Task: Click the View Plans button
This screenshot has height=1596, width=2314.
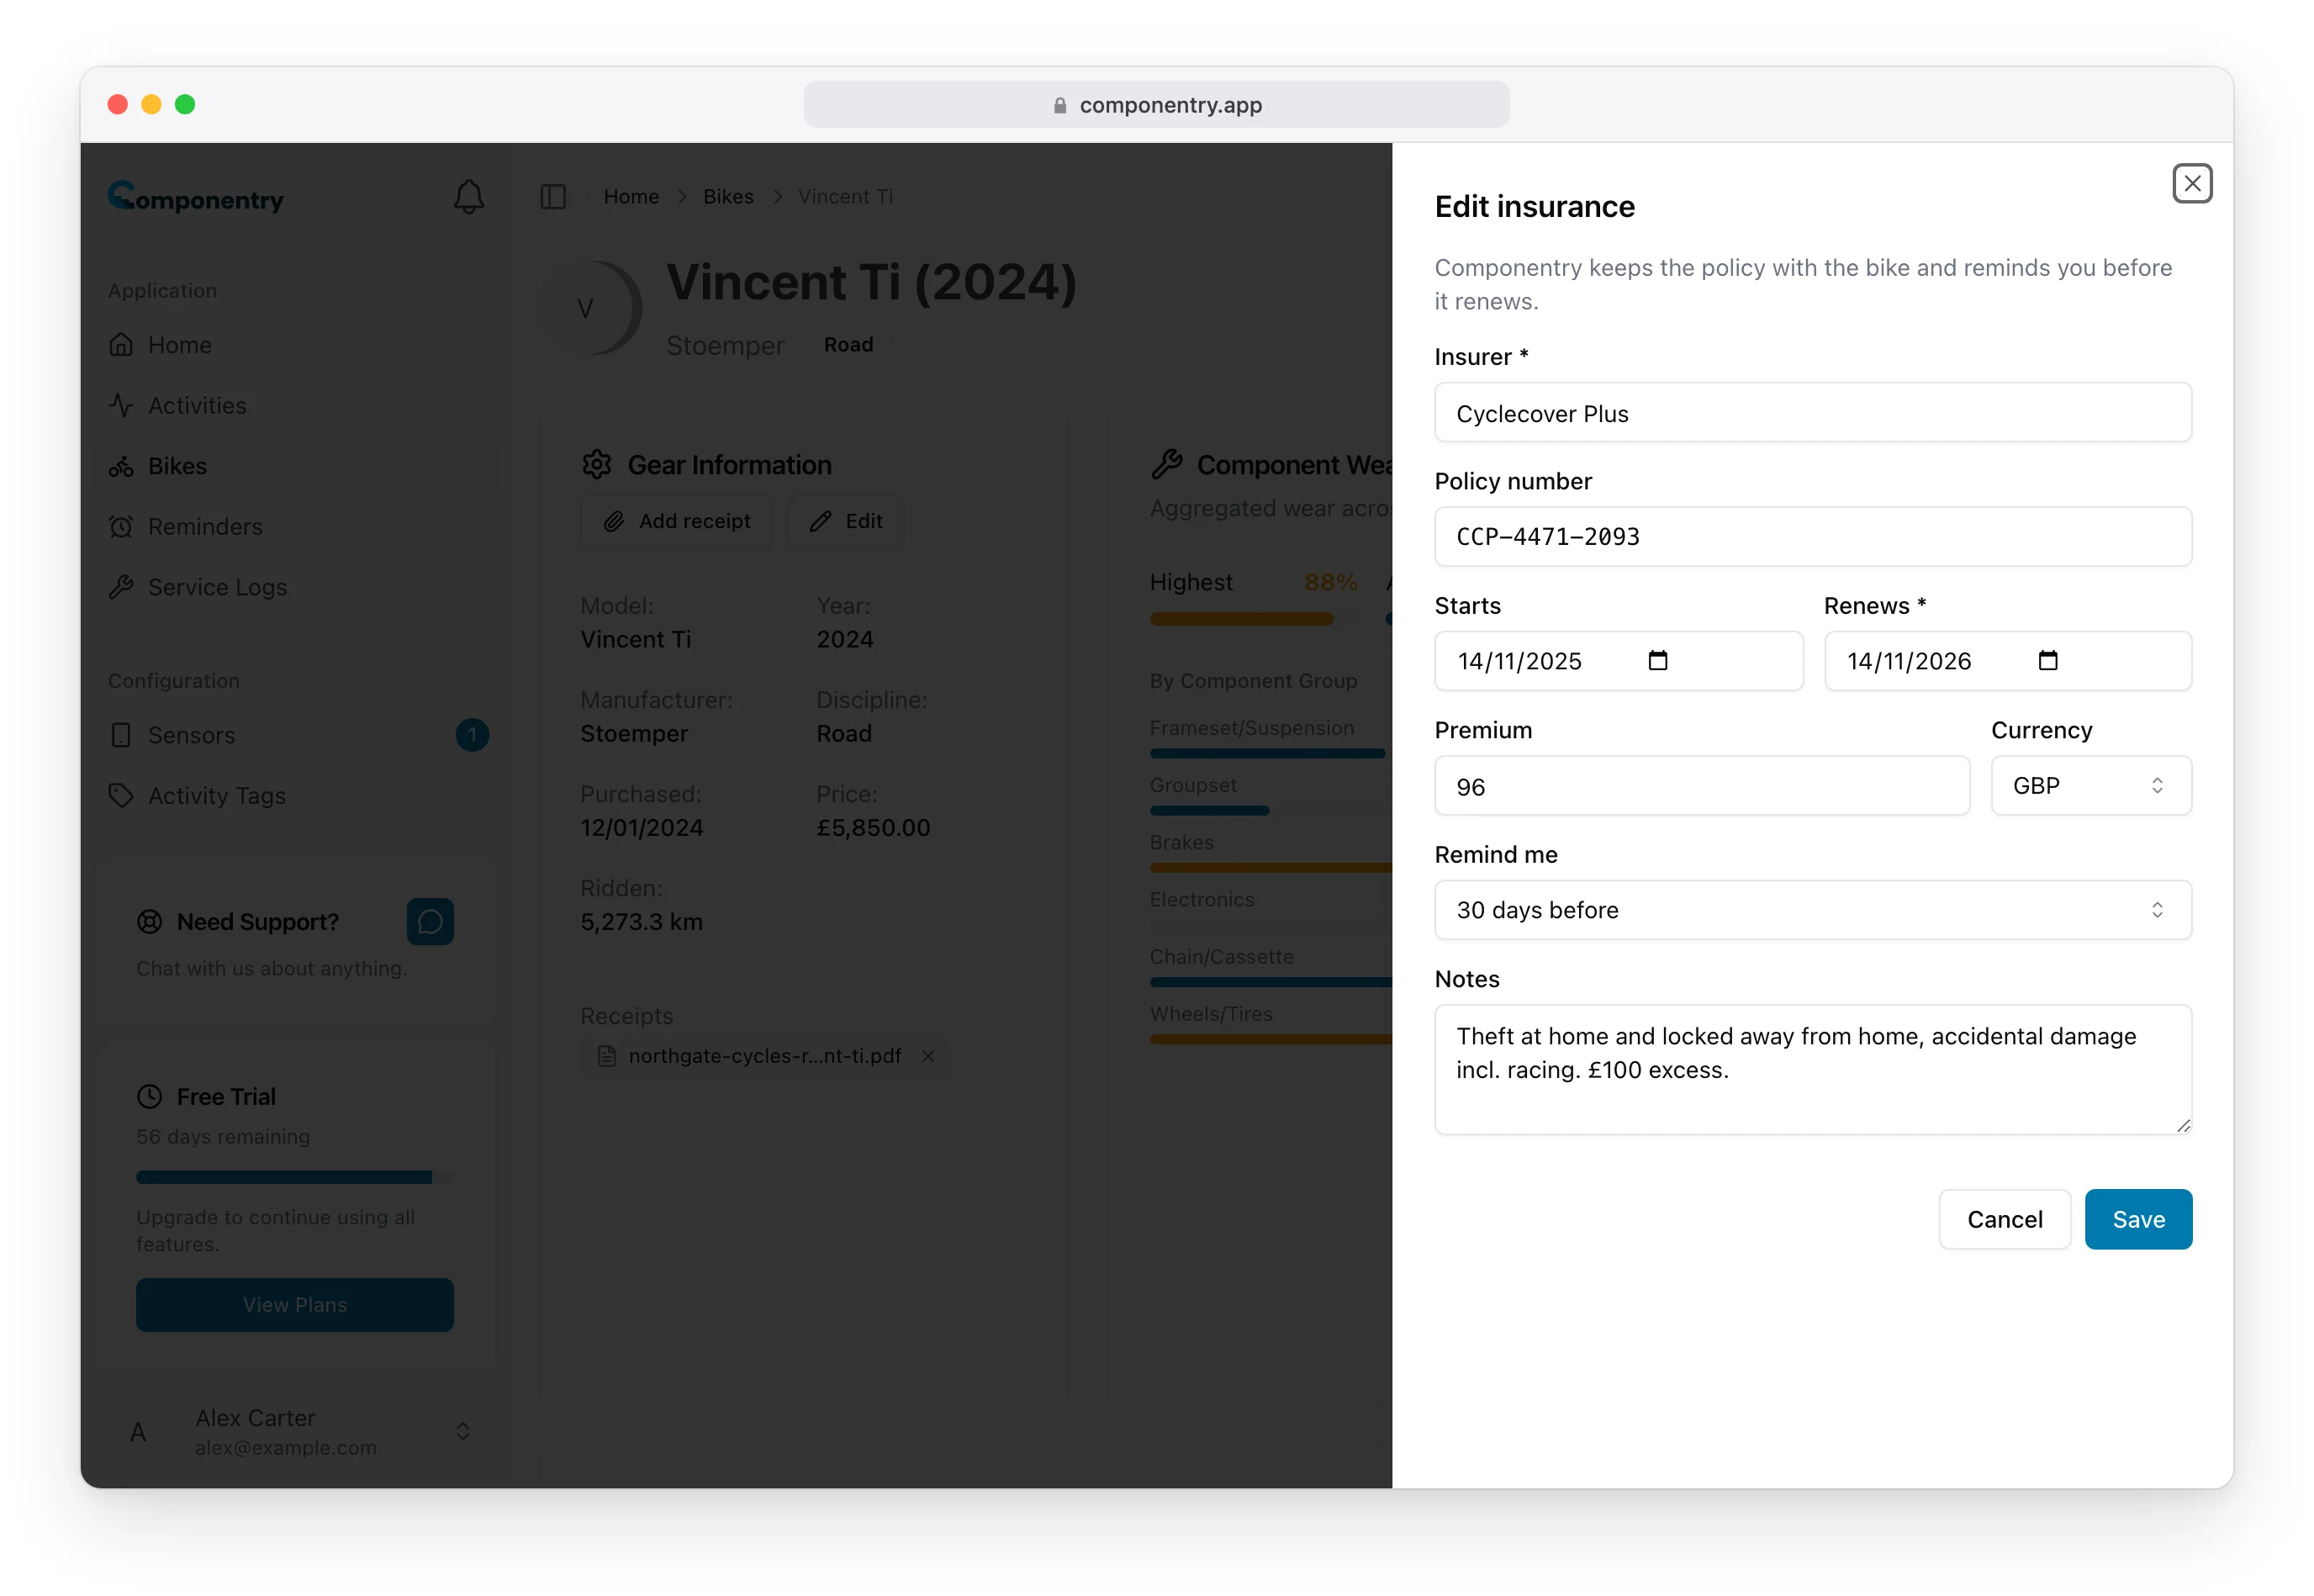Action: [295, 1305]
